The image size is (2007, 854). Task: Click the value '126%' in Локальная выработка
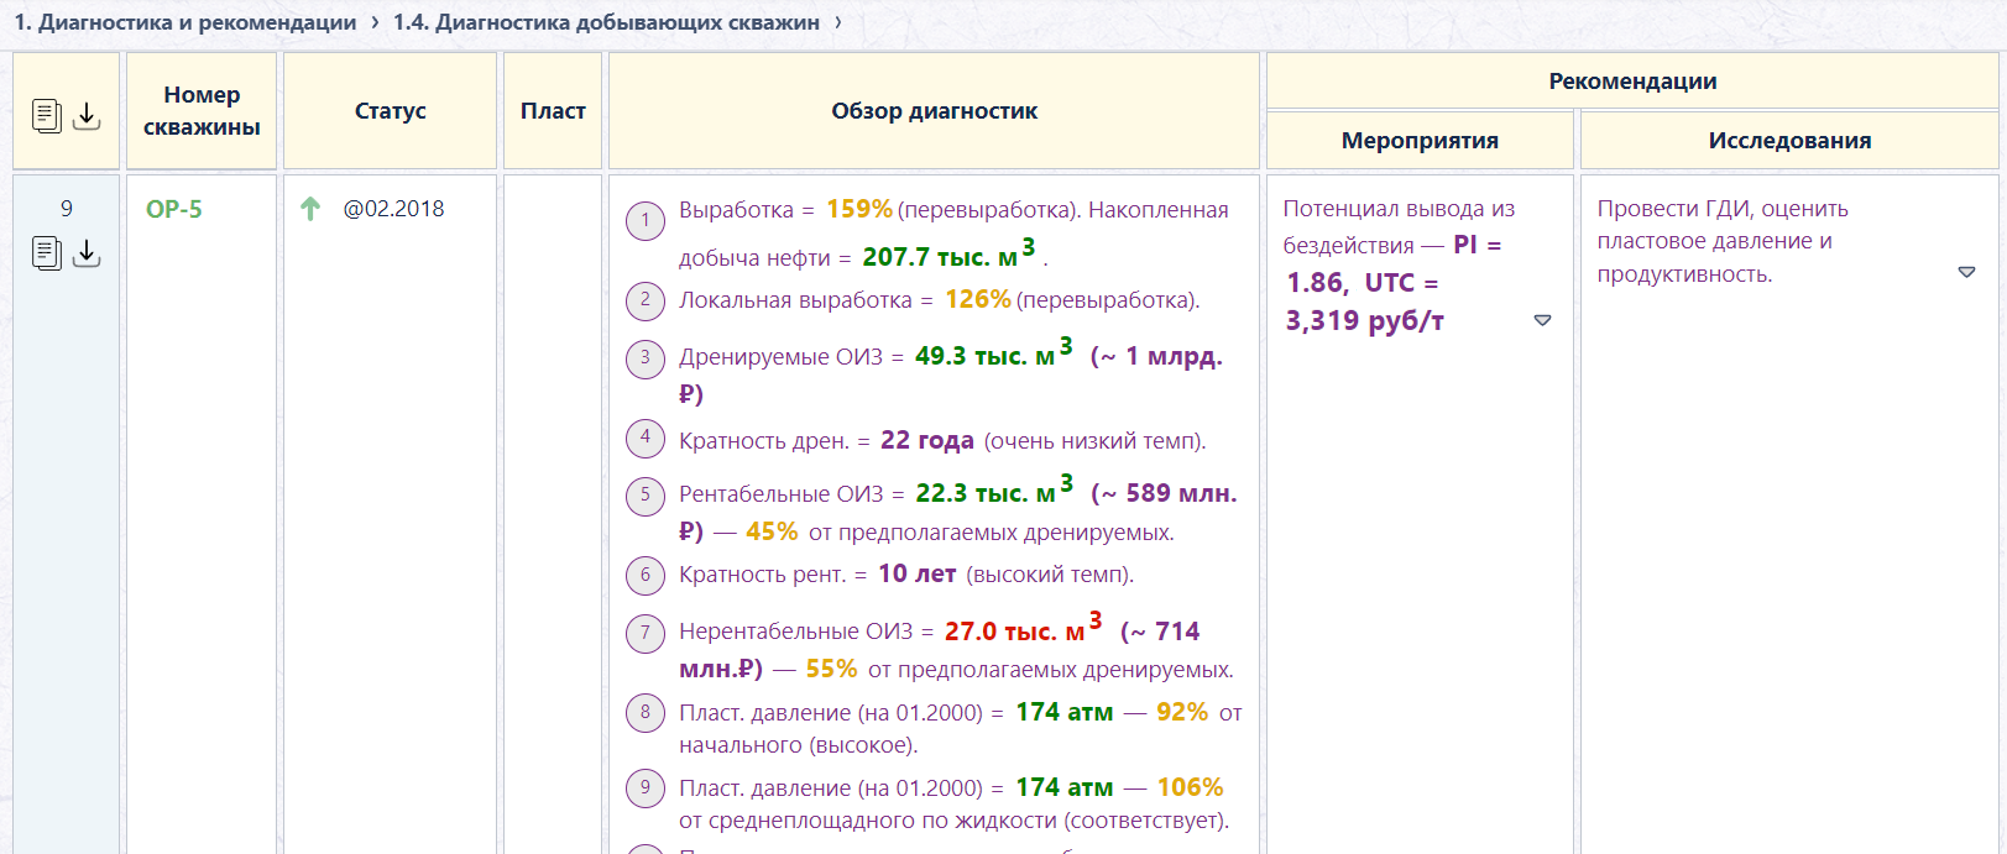[x=978, y=299]
